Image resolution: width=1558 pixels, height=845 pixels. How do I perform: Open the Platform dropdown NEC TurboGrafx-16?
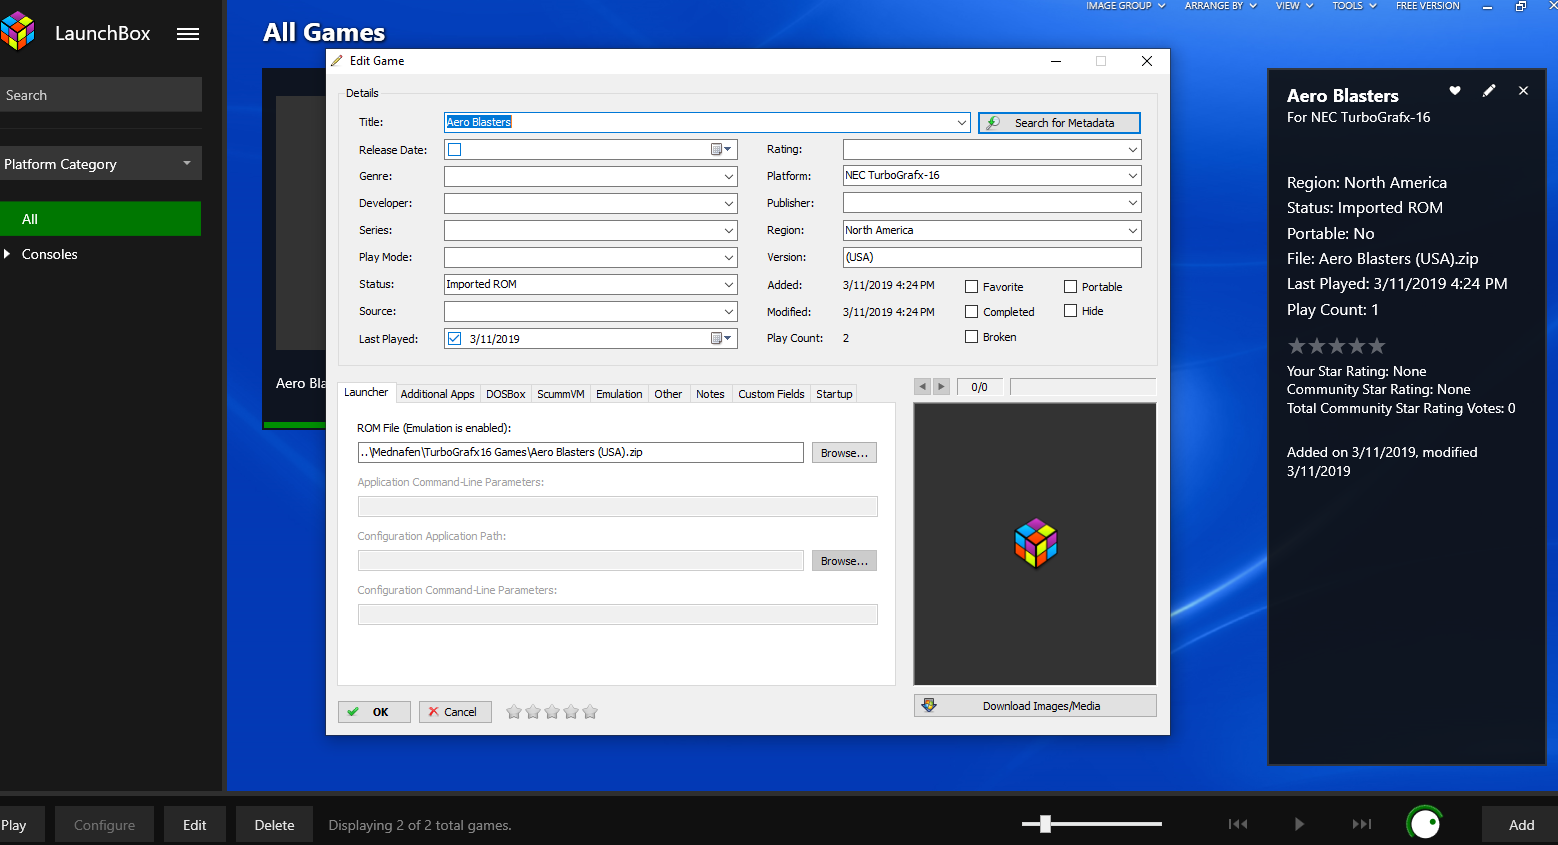[x=1132, y=175]
